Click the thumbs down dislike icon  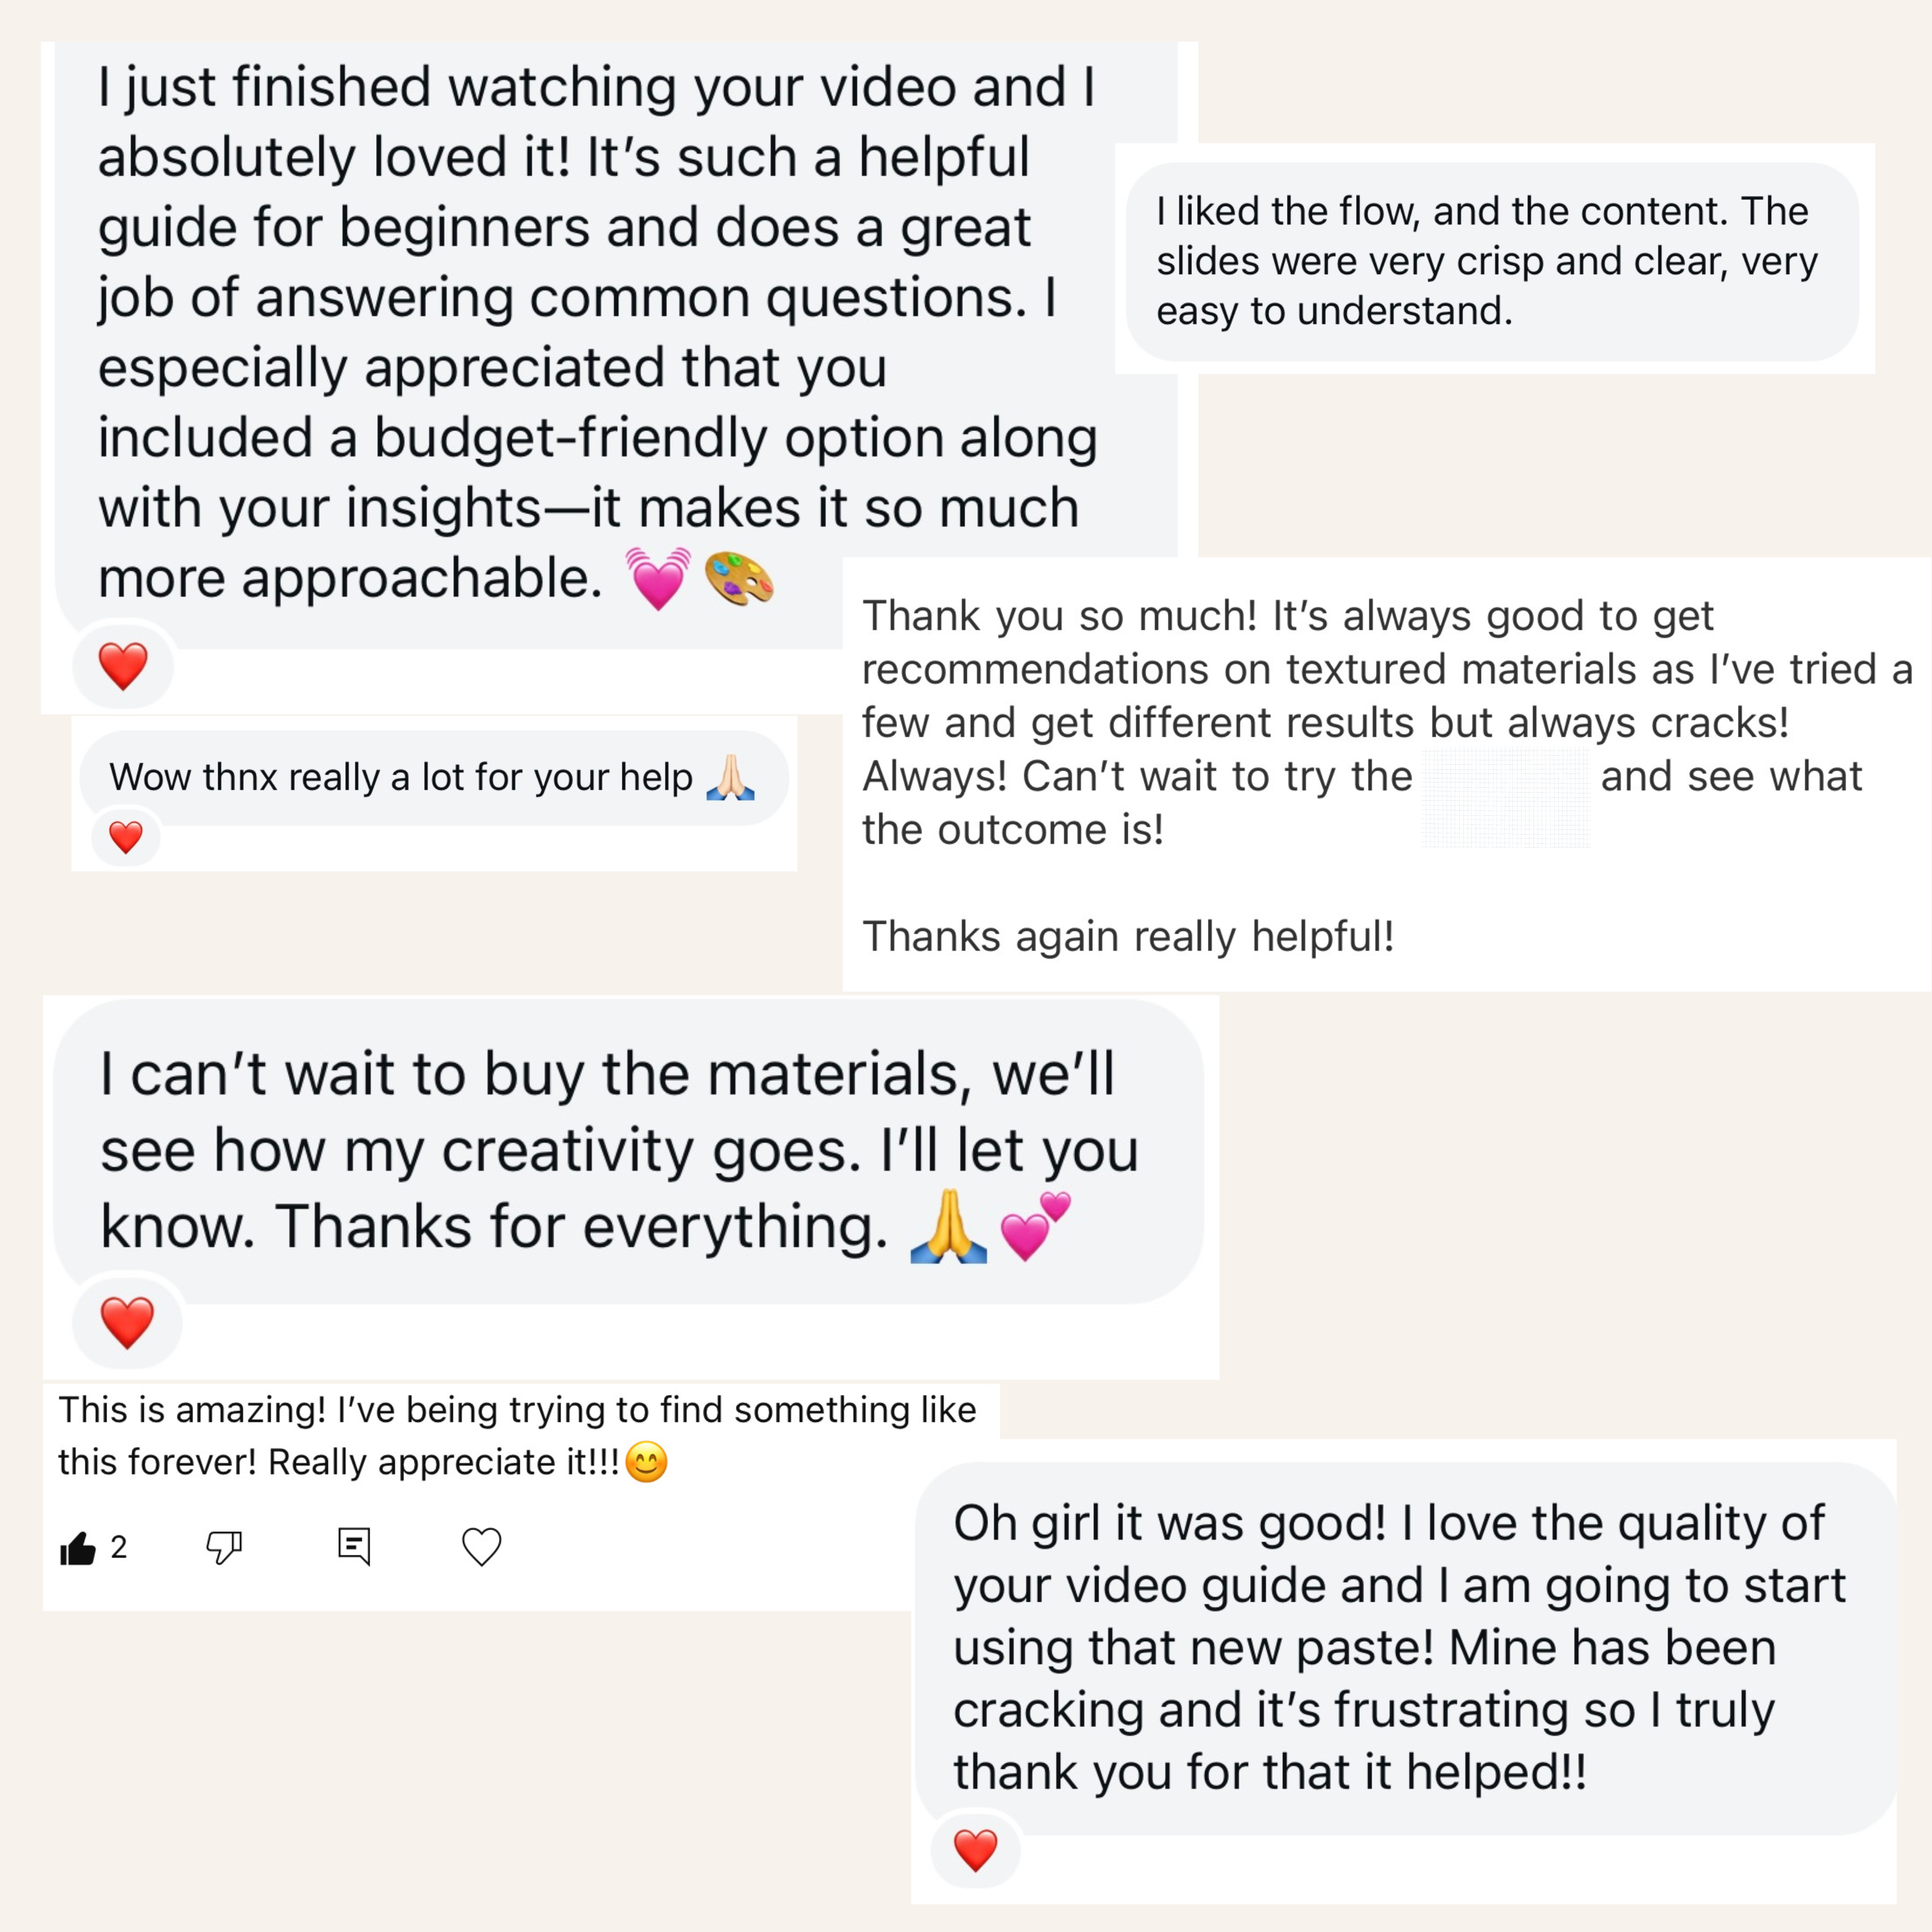(223, 1547)
